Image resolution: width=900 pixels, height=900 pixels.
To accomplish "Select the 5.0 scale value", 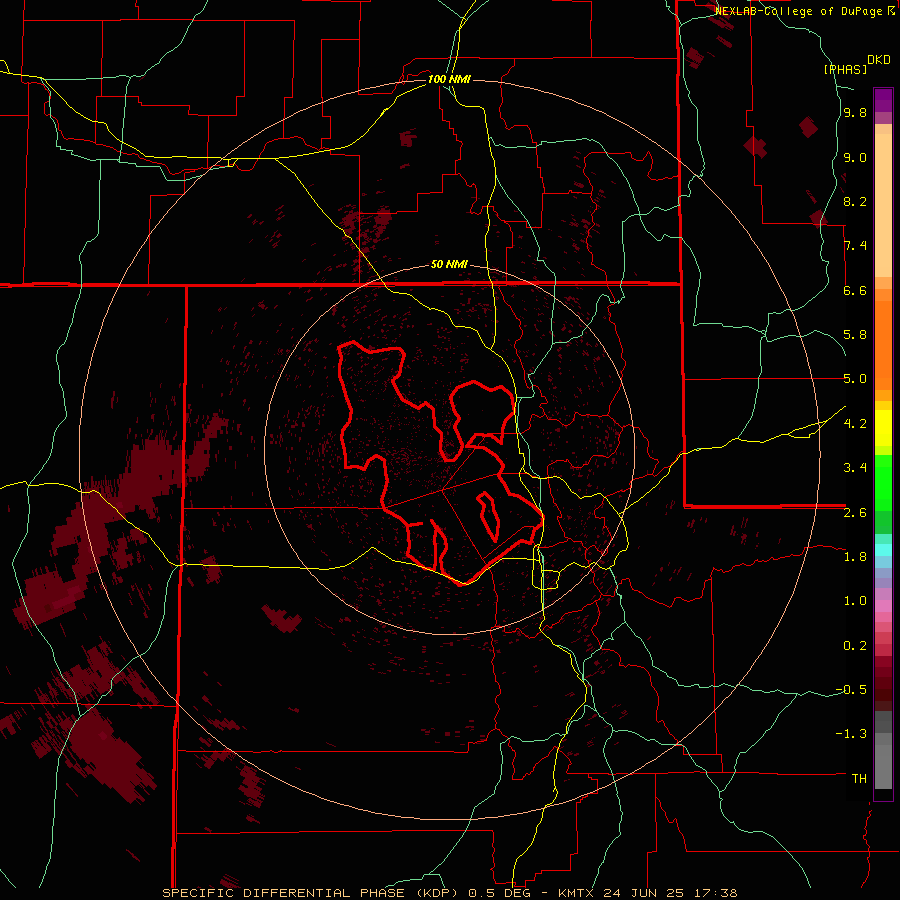I will [855, 379].
